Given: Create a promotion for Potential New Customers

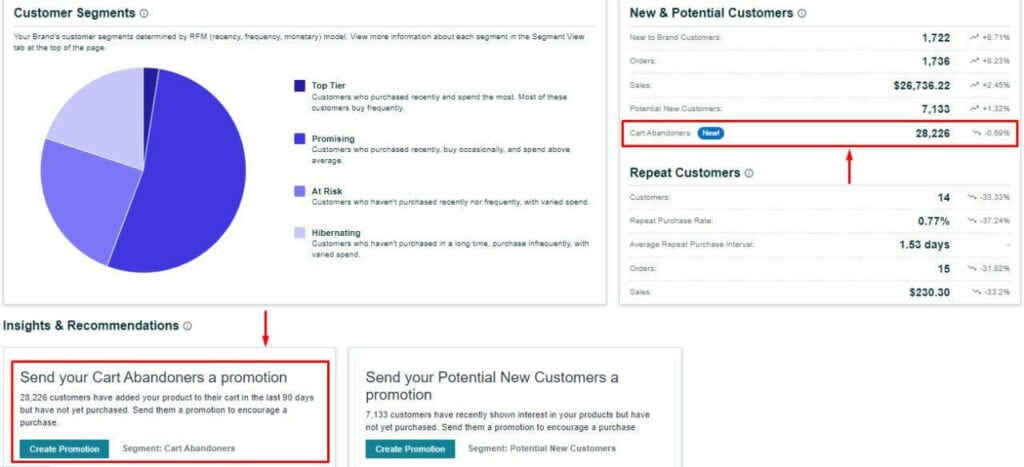Looking at the screenshot, I should pos(411,449).
